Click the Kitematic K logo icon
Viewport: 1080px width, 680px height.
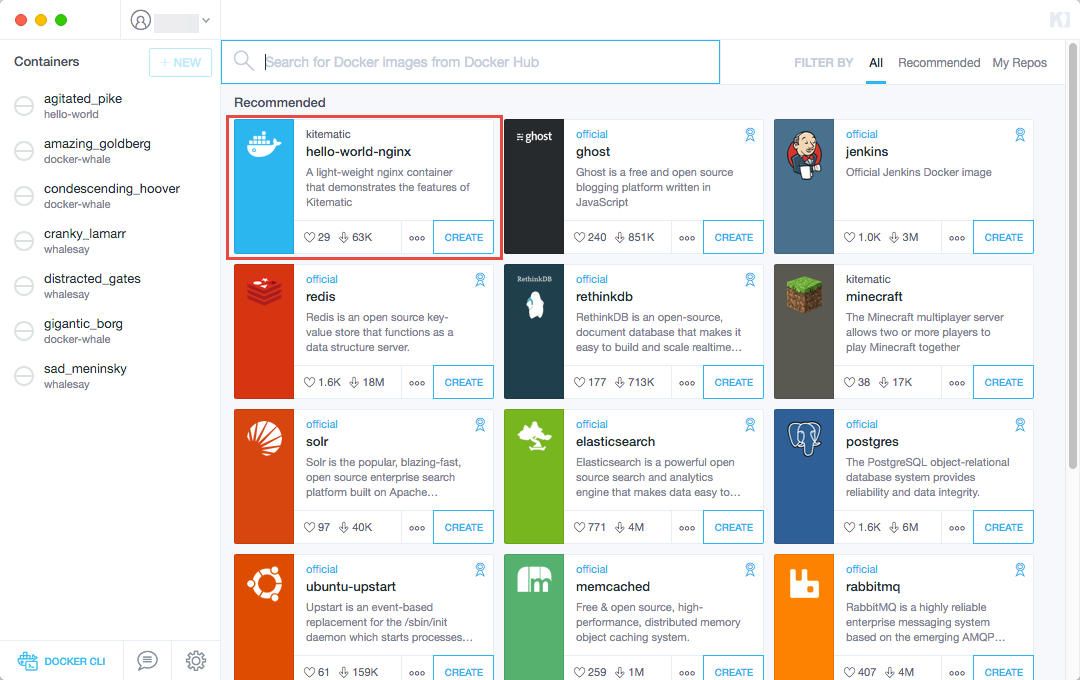(x=1059, y=20)
